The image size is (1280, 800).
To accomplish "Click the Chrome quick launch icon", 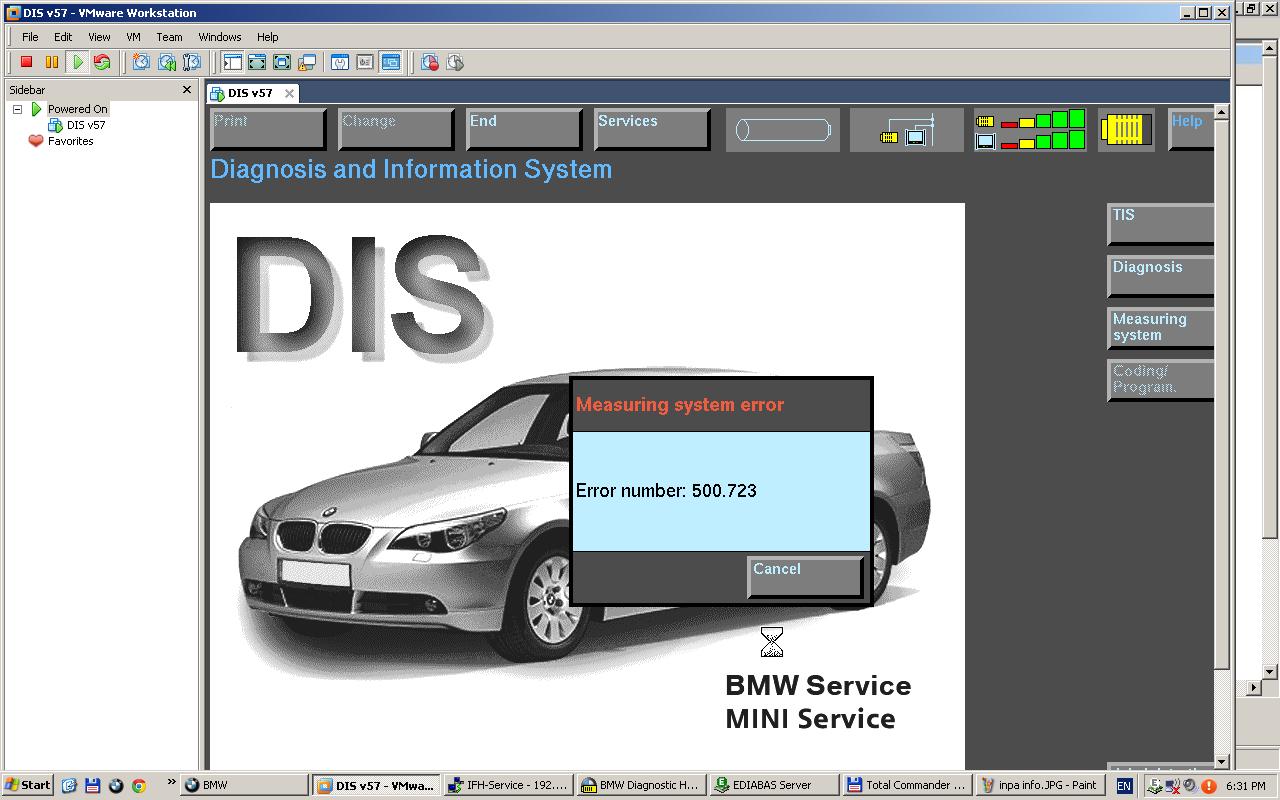I will click(139, 786).
